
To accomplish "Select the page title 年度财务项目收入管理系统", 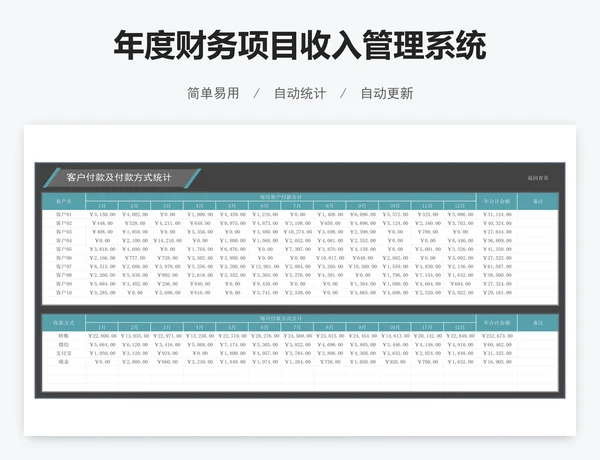I will tap(300, 46).
